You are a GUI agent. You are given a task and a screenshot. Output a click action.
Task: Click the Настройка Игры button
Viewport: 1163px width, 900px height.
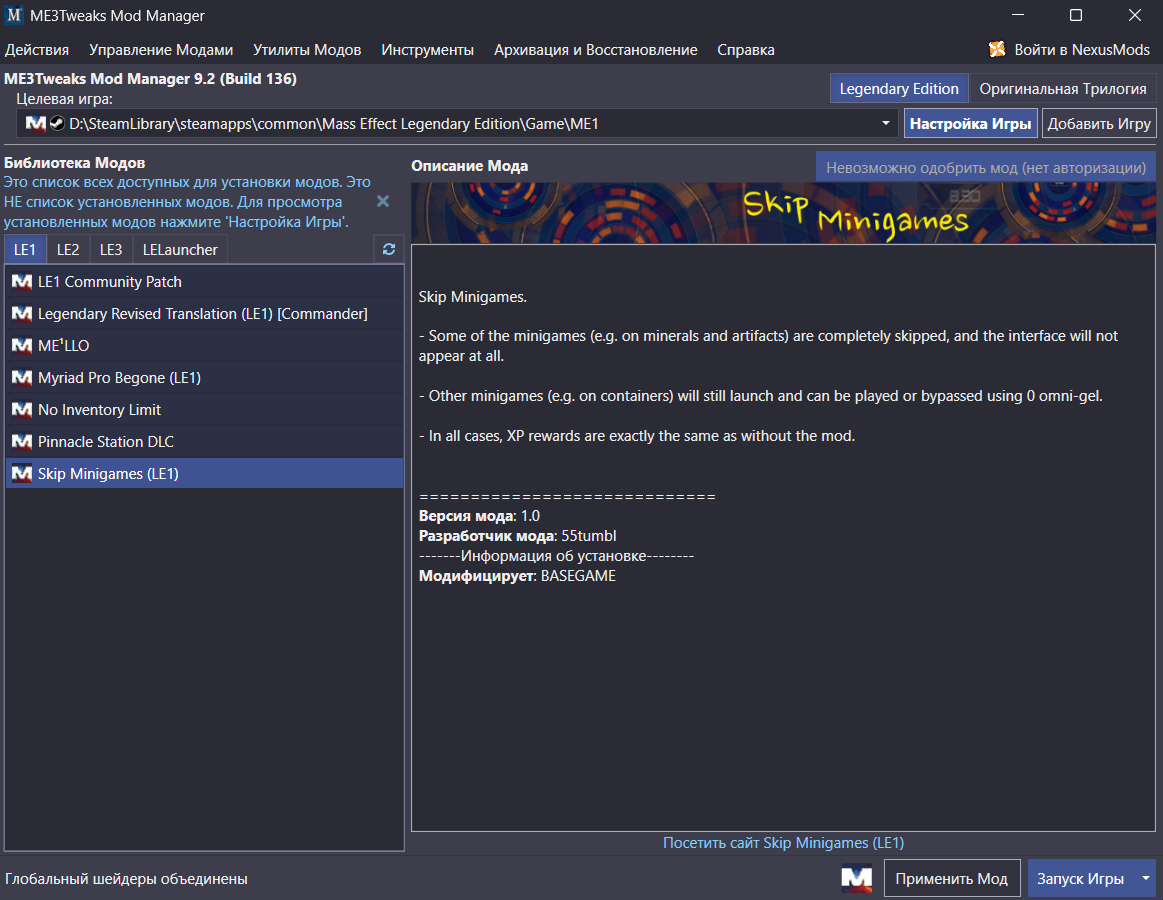pyautogui.click(x=970, y=123)
